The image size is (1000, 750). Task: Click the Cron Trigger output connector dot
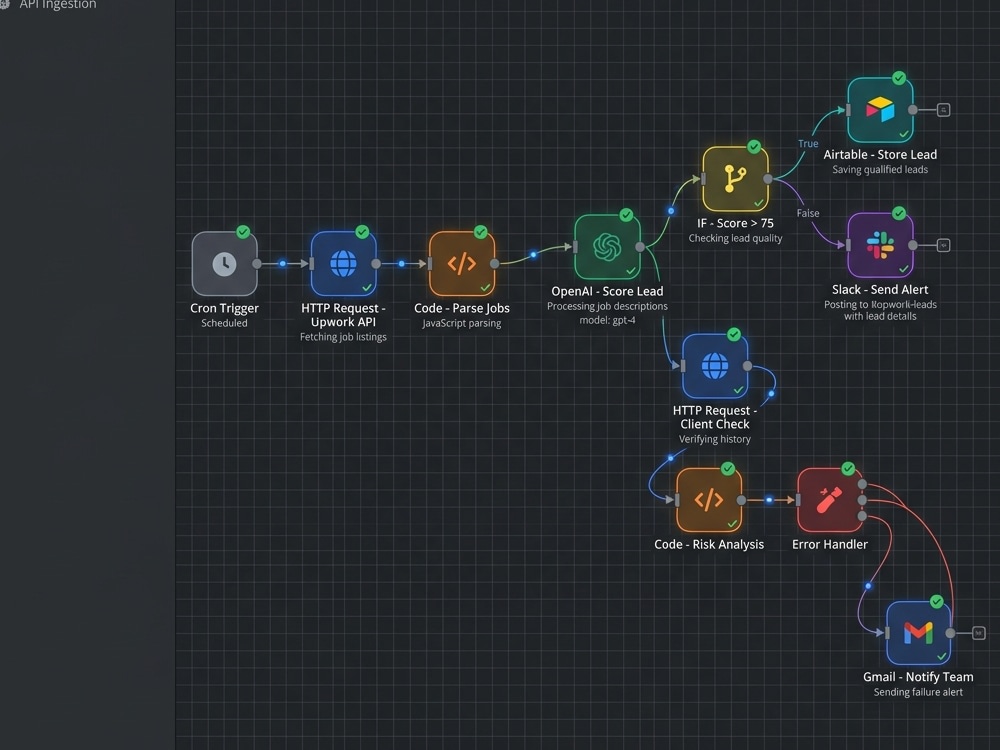[x=257, y=263]
